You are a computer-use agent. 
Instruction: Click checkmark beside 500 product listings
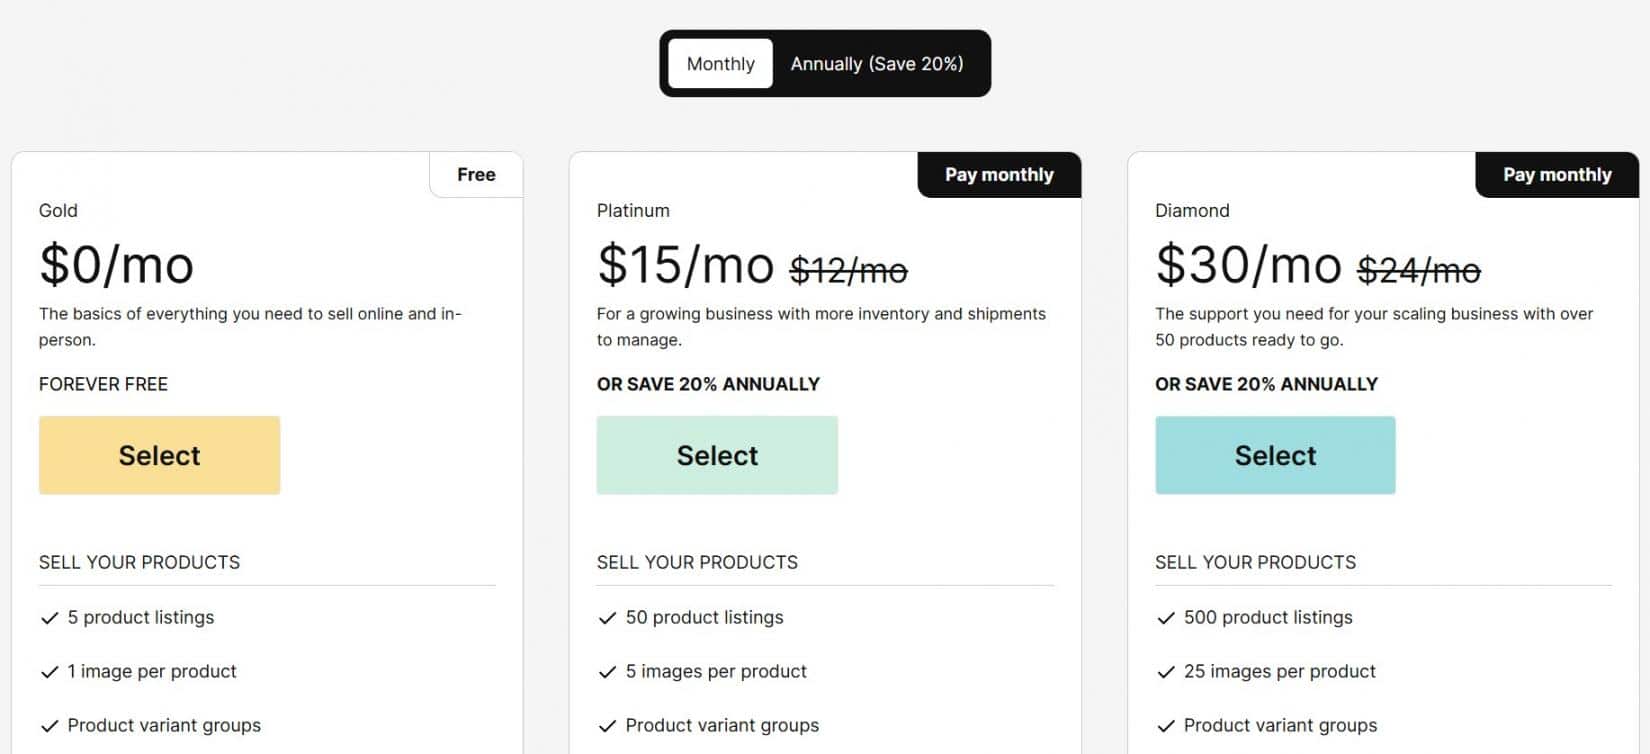coord(1165,618)
